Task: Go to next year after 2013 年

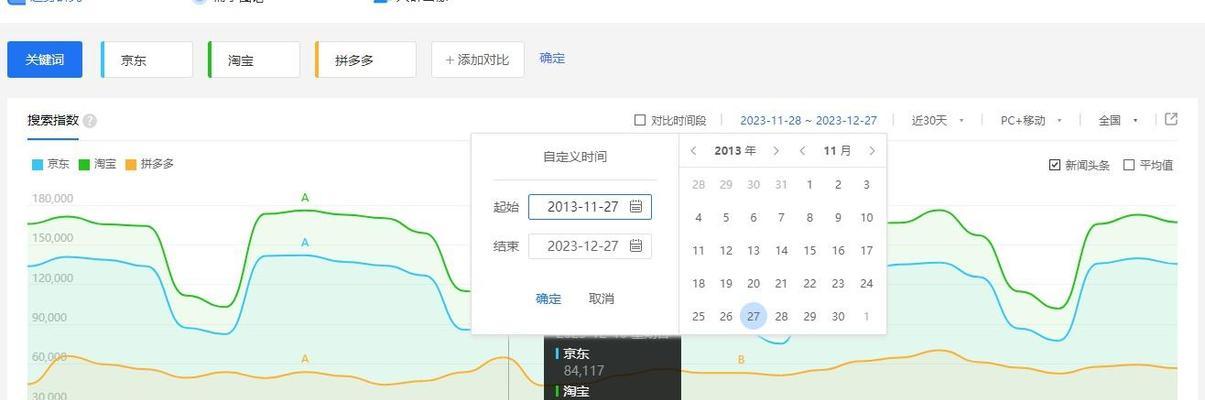Action: pyautogui.click(x=775, y=151)
